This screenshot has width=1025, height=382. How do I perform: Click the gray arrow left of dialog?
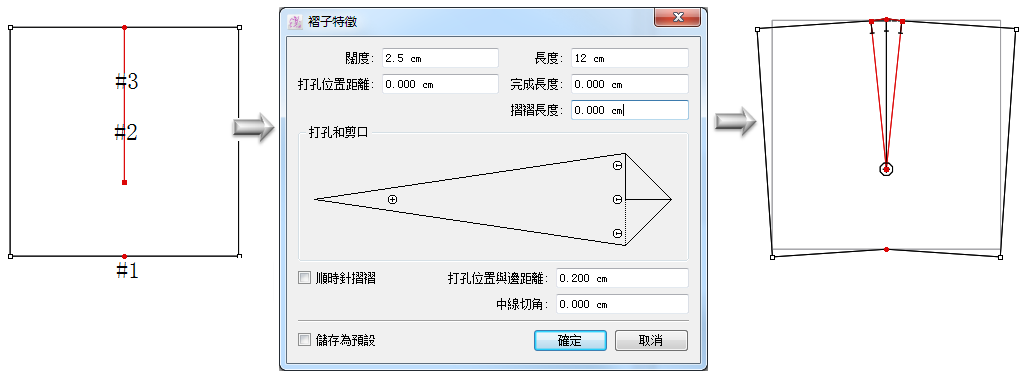253,126
